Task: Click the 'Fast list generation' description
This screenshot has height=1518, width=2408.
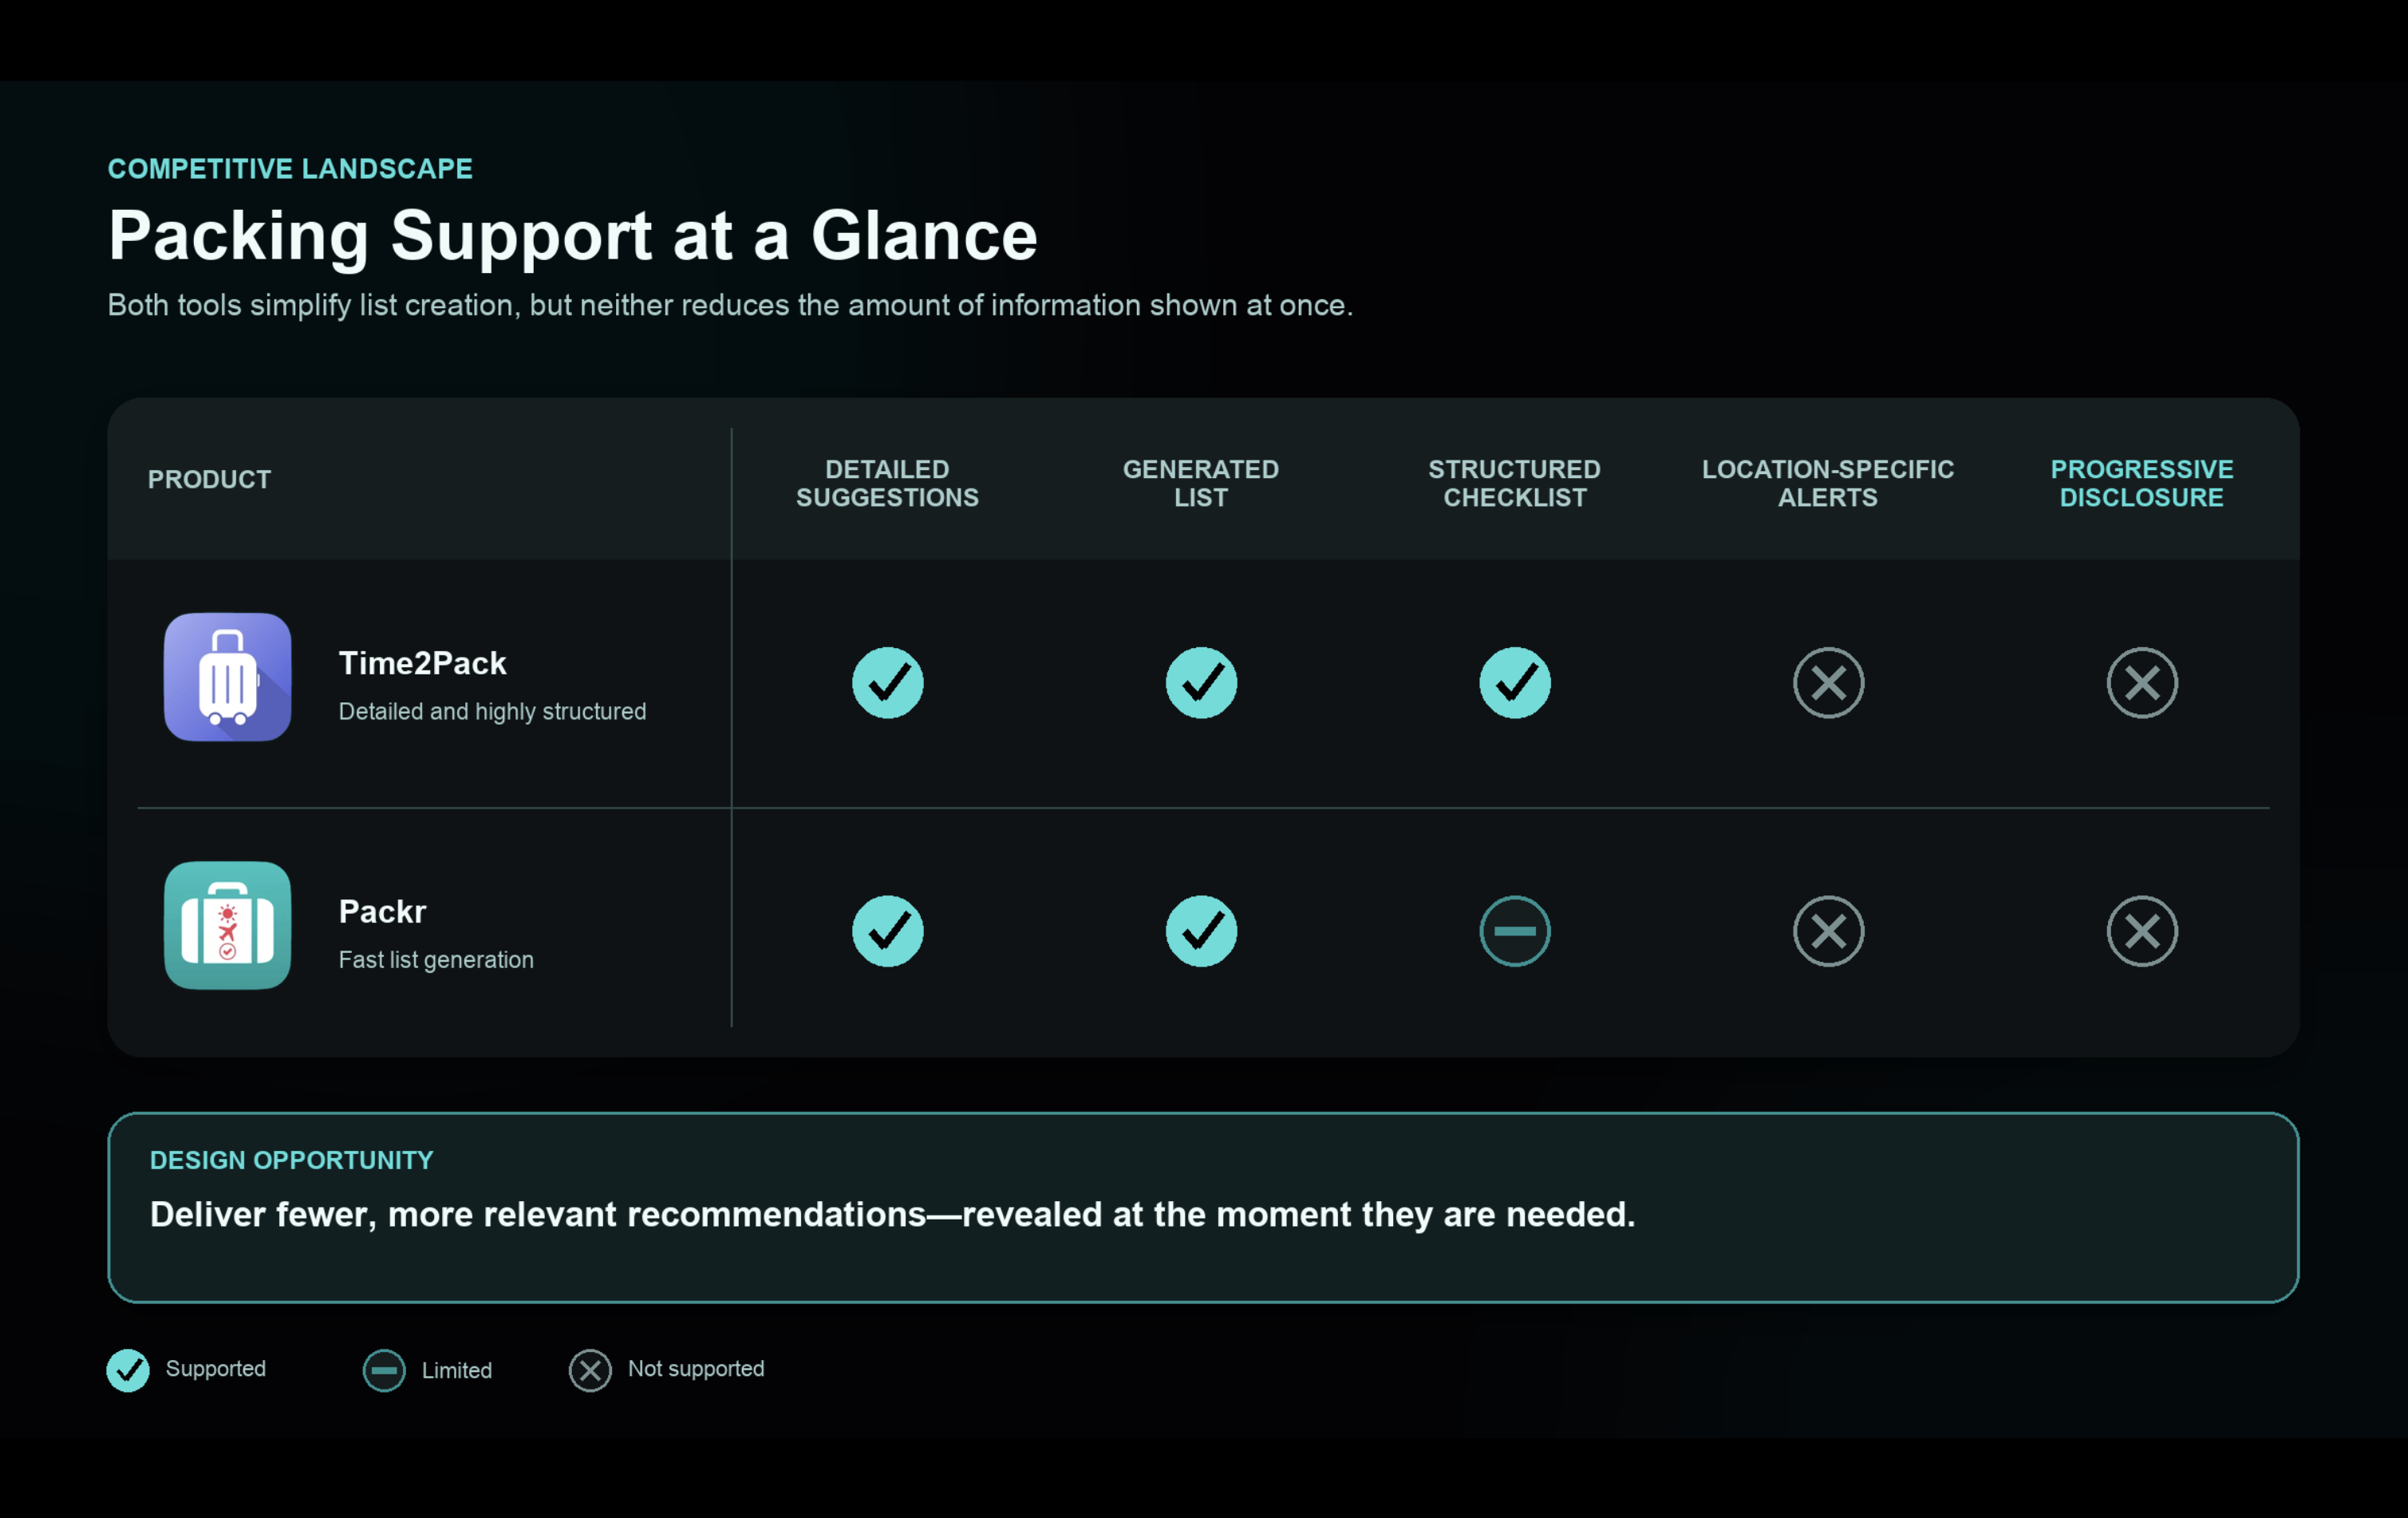Action: (436, 960)
